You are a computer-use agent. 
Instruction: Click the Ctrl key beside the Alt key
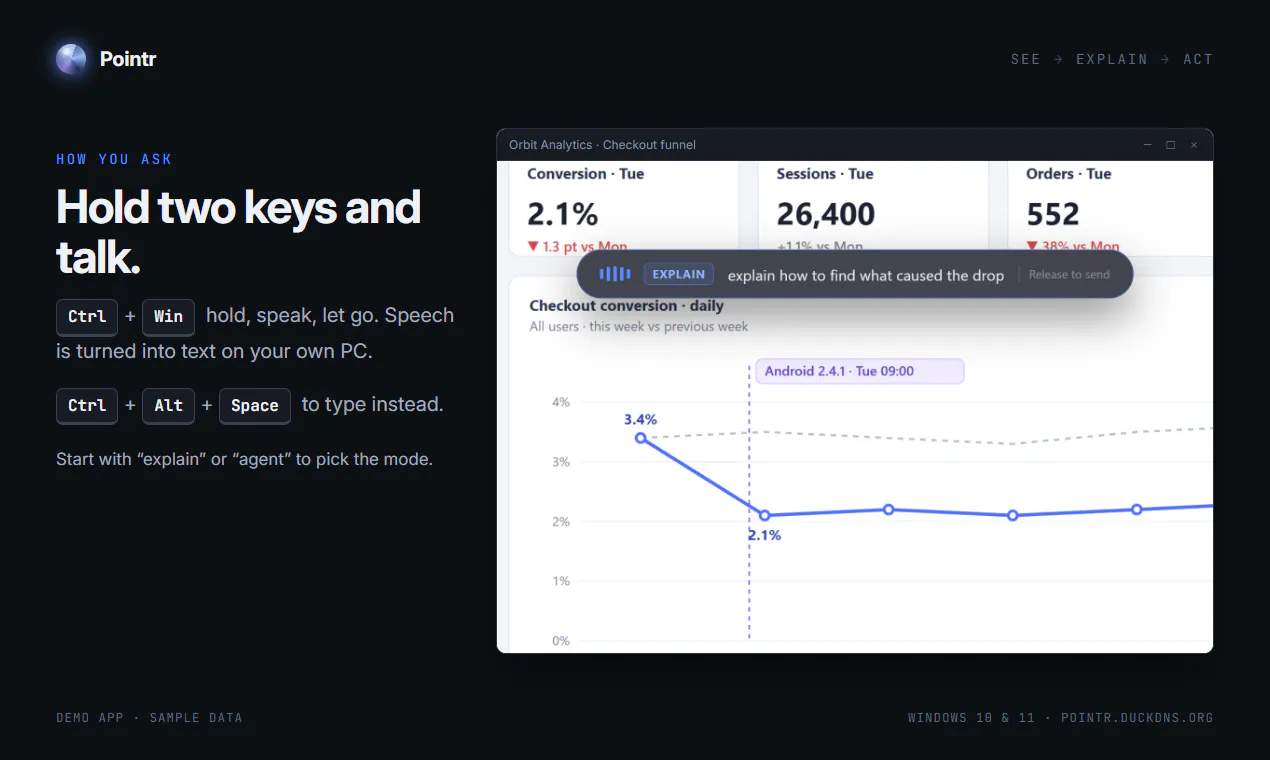[87, 406]
